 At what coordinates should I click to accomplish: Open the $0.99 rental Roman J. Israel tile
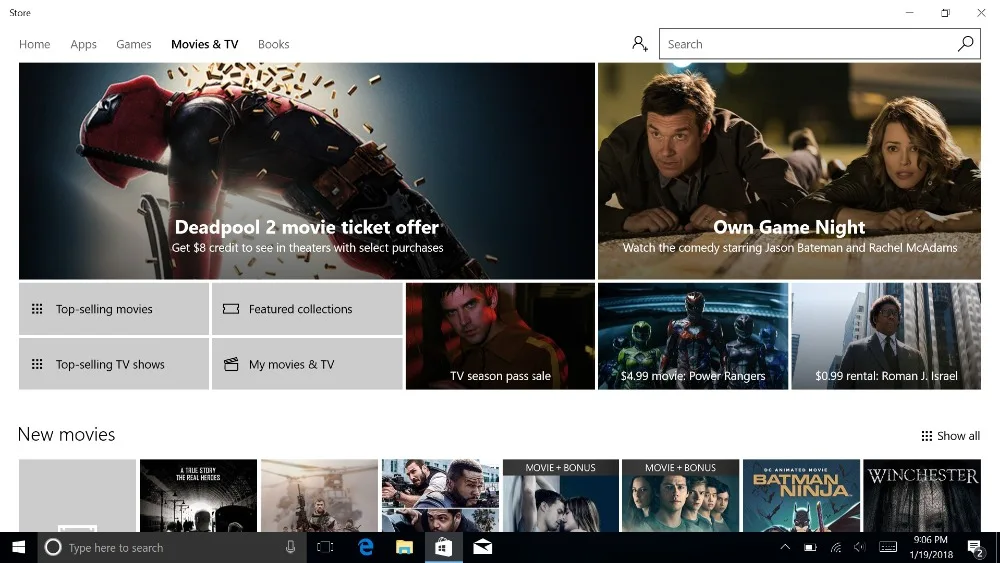point(886,336)
